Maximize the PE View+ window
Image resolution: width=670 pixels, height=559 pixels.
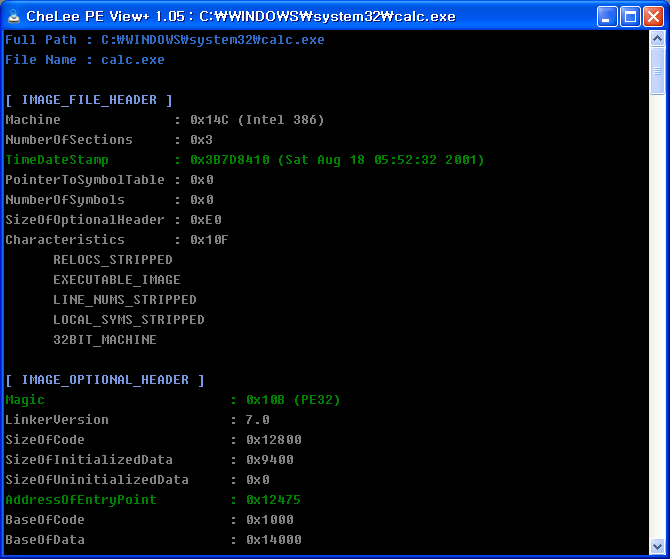630,17
